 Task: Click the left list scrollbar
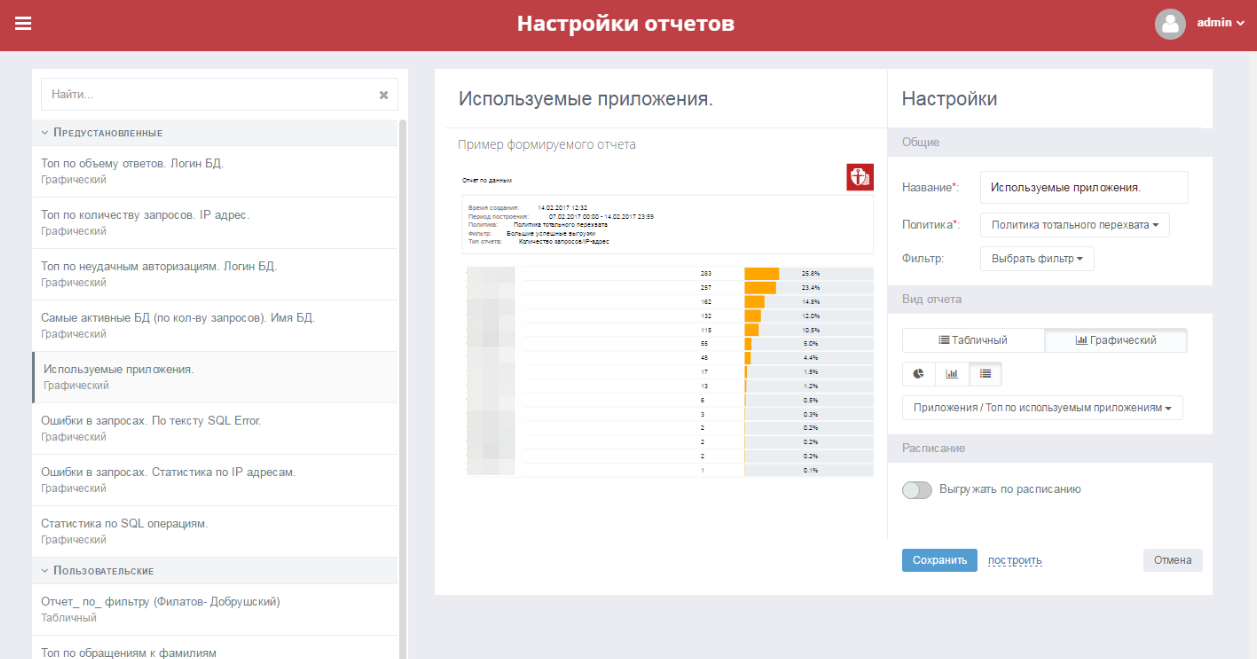pyautogui.click(x=403, y=390)
